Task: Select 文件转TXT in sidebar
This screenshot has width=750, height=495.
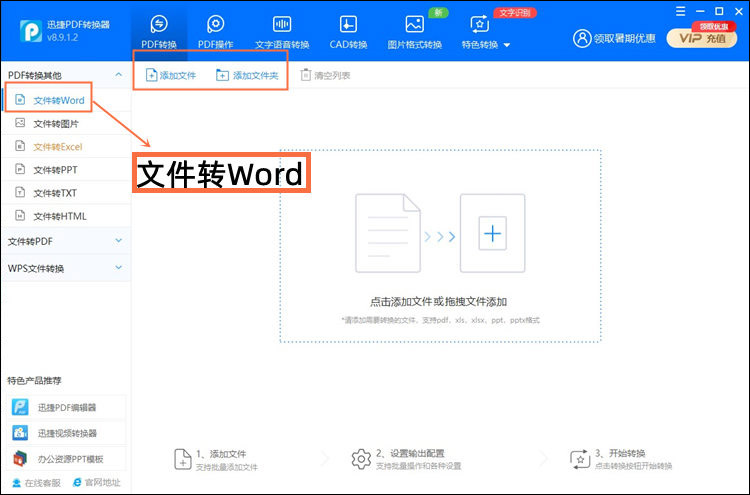Action: 66,193
